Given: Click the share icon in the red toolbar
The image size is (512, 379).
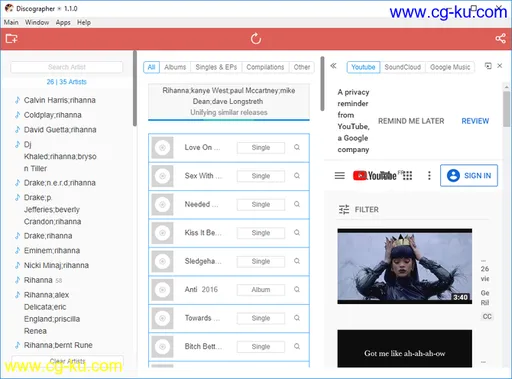Looking at the screenshot, I should coord(500,38).
